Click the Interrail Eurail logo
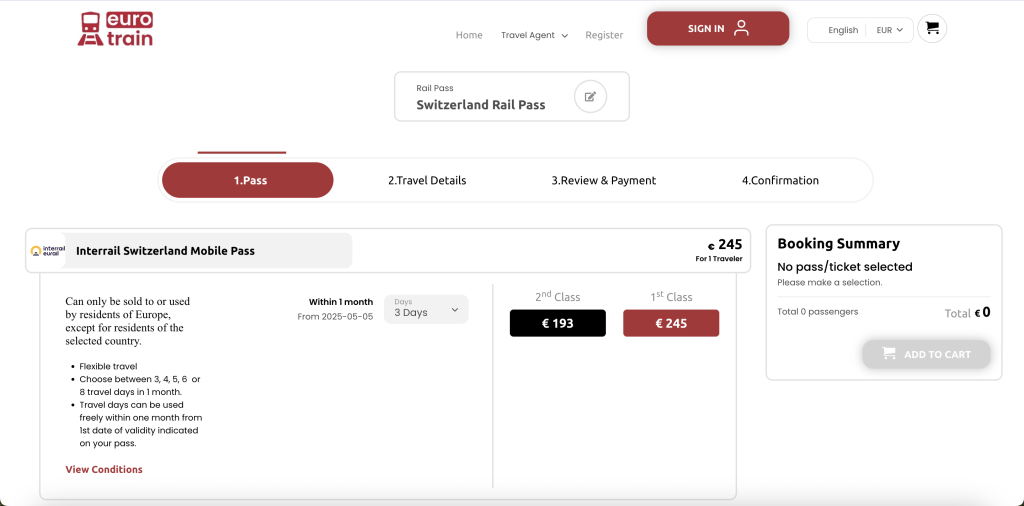 48,251
